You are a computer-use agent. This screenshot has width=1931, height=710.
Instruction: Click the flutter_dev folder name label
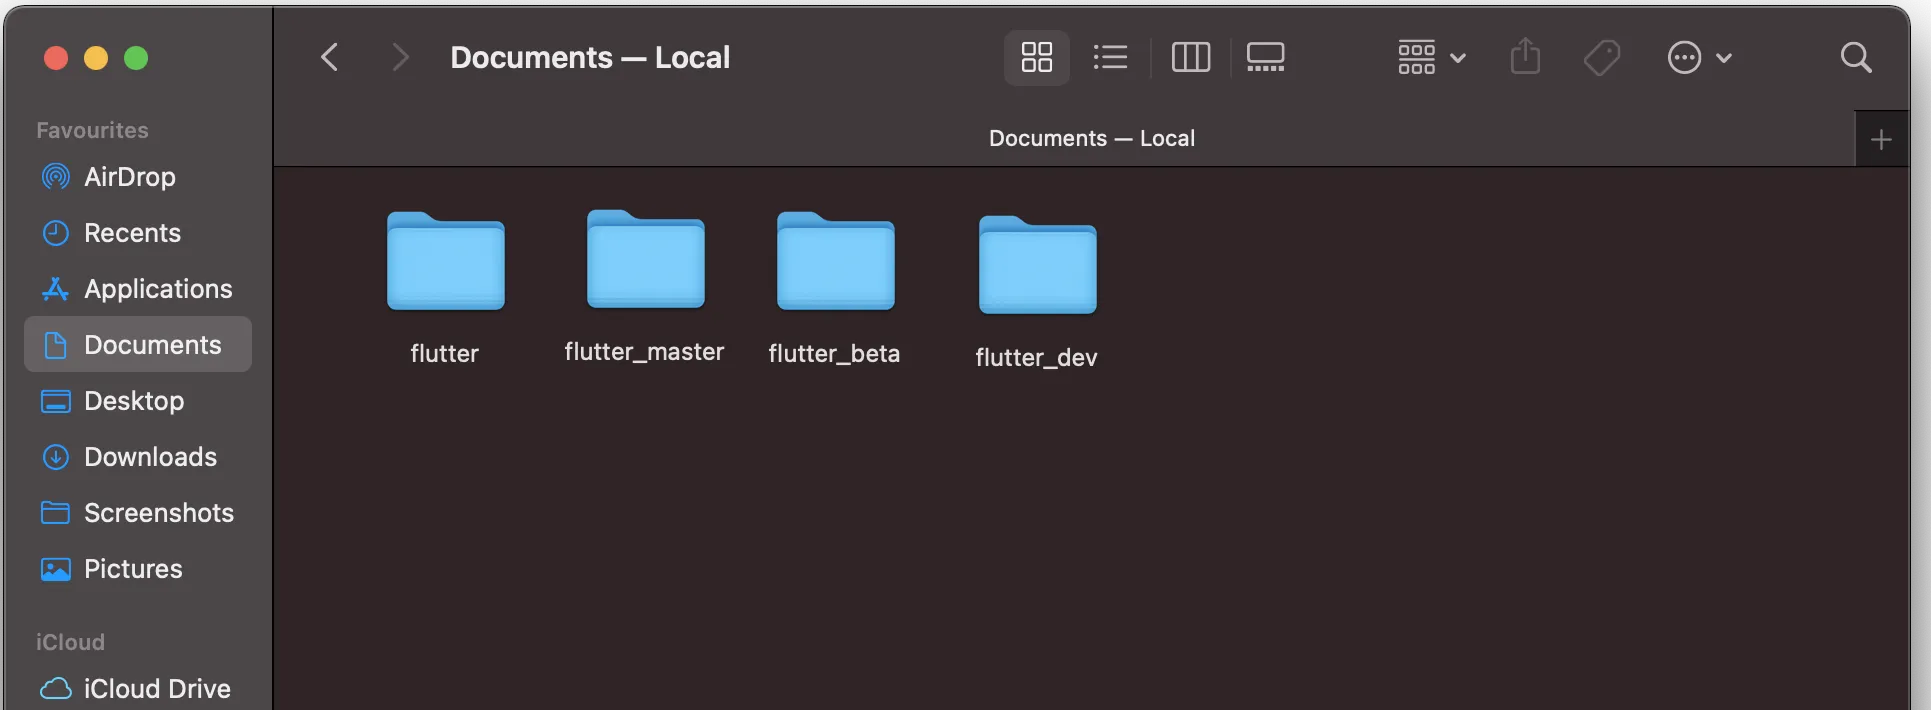click(x=1036, y=358)
